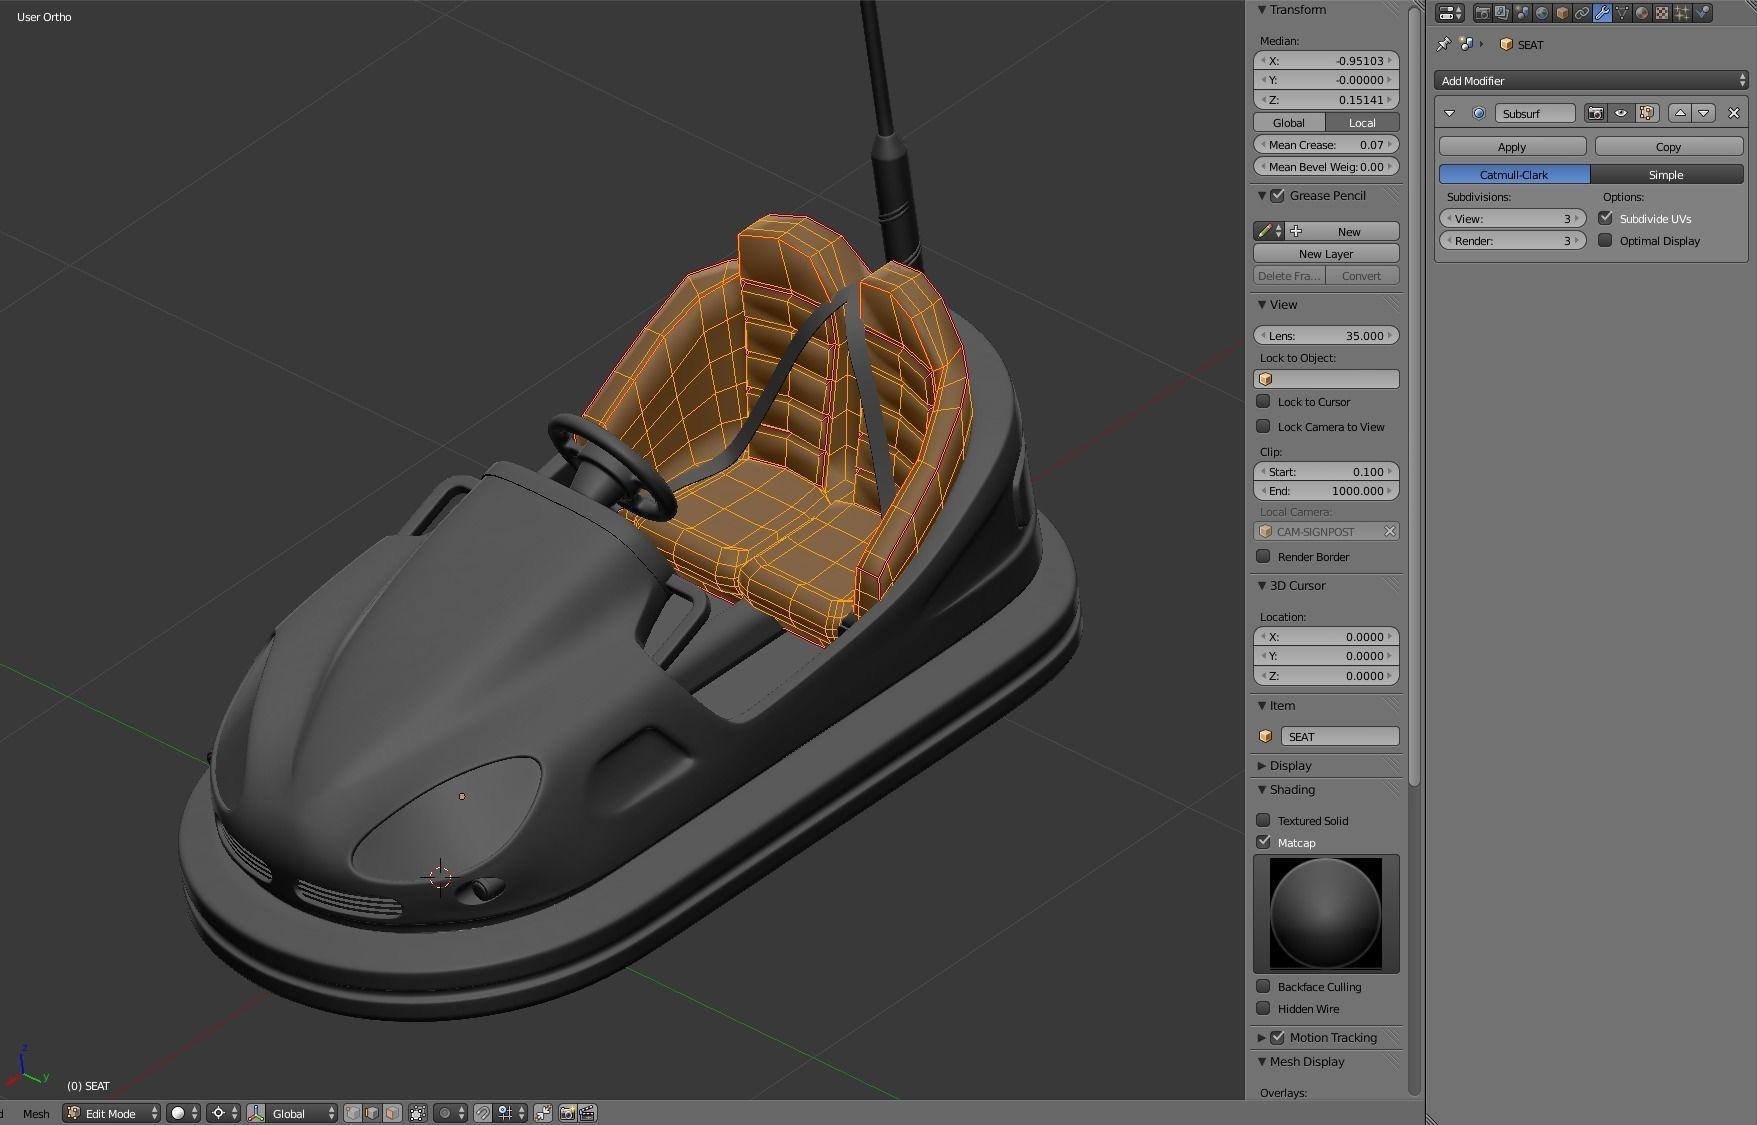
Task: Expand the Motion Tracking panel
Action: click(1262, 1037)
